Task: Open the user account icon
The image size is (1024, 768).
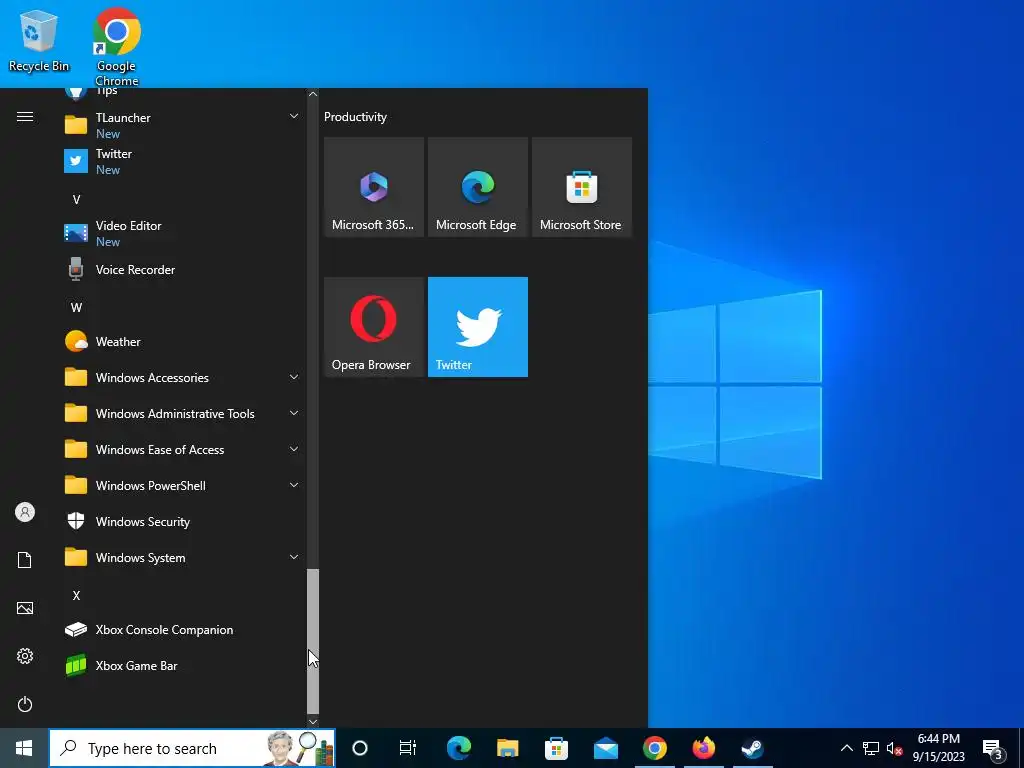Action: [x=25, y=512]
